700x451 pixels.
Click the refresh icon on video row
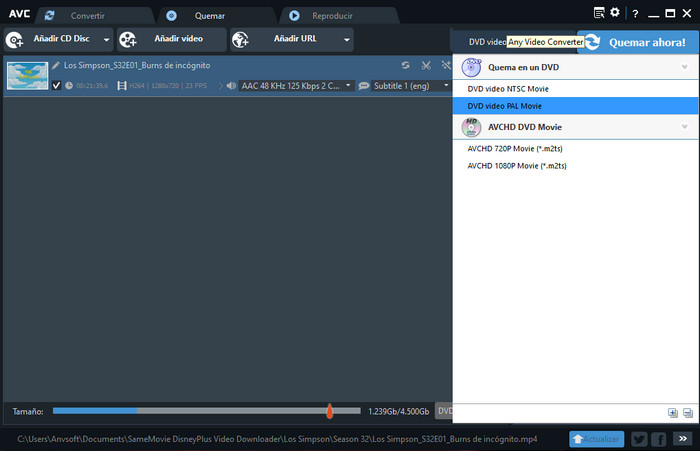pyautogui.click(x=405, y=65)
